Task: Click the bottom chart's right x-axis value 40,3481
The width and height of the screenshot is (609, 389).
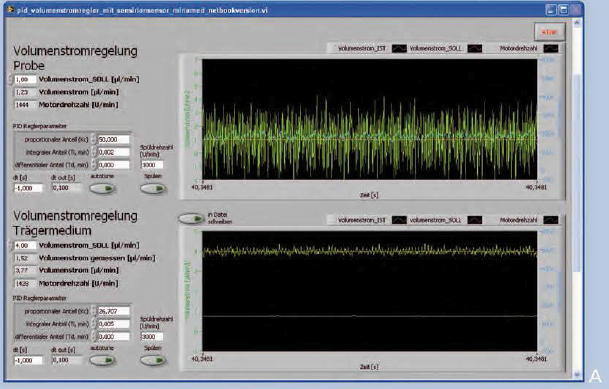Action: (536, 359)
